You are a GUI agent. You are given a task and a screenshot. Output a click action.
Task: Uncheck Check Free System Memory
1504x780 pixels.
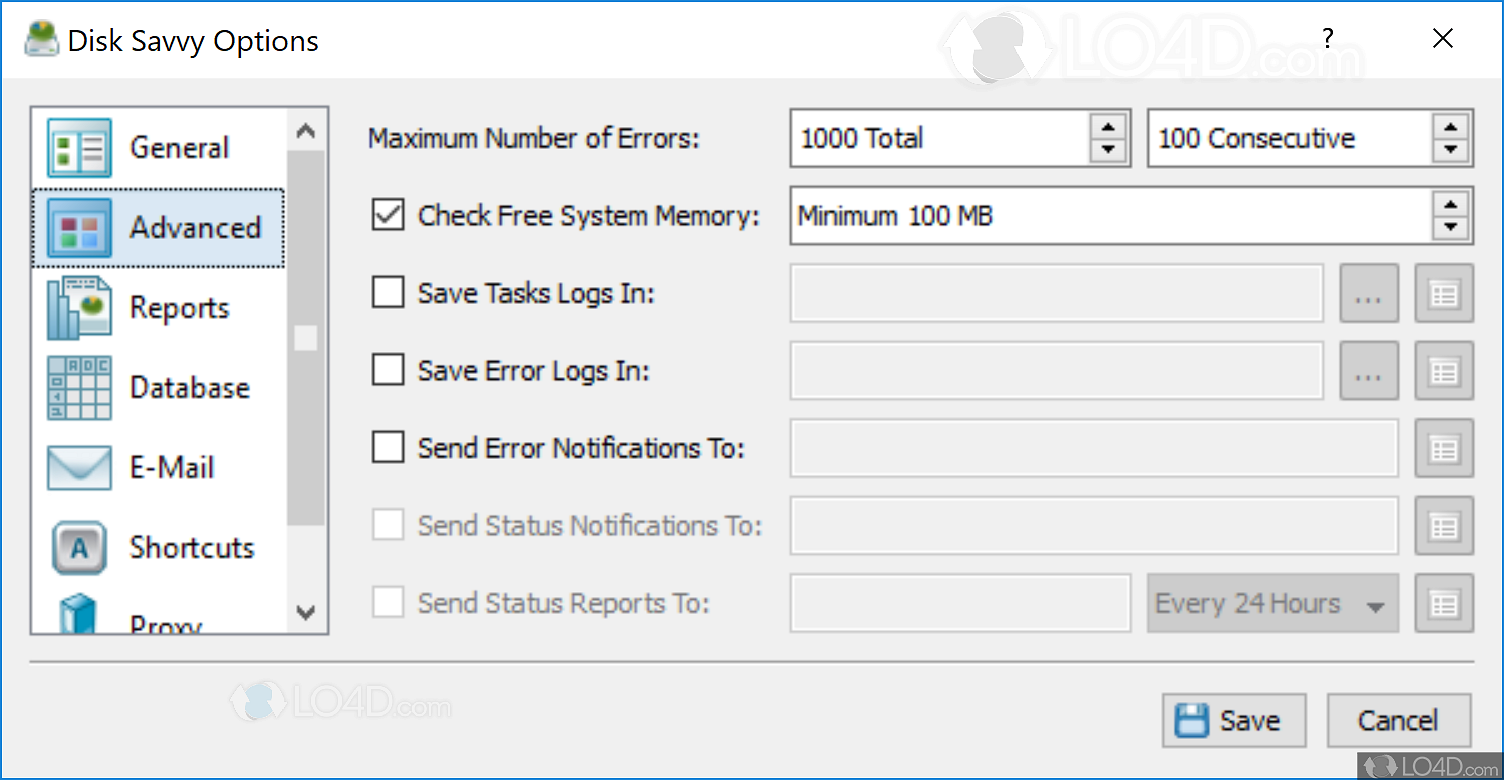point(388,215)
